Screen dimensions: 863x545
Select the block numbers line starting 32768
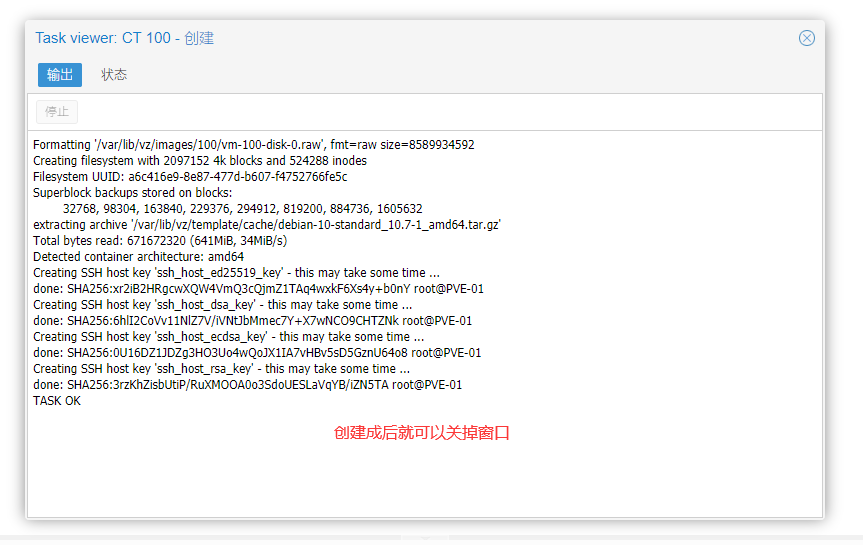[x=243, y=209]
